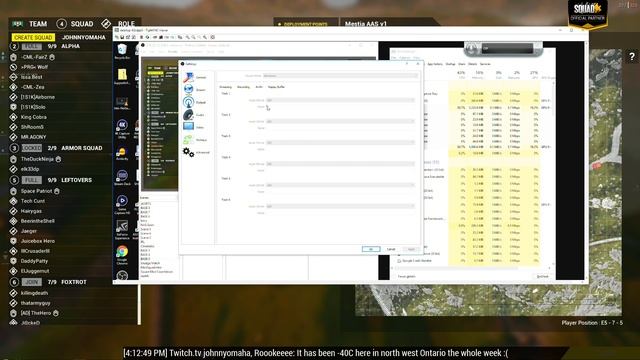Switch to Recording tab in Output settings
Viewport: 640px width, 360px height.
point(243,87)
